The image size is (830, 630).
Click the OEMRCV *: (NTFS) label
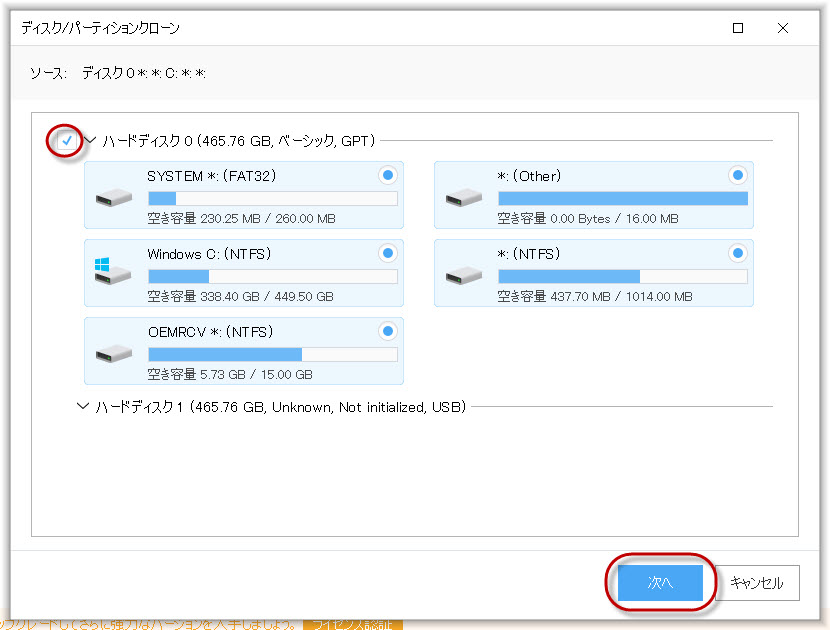click(x=210, y=332)
